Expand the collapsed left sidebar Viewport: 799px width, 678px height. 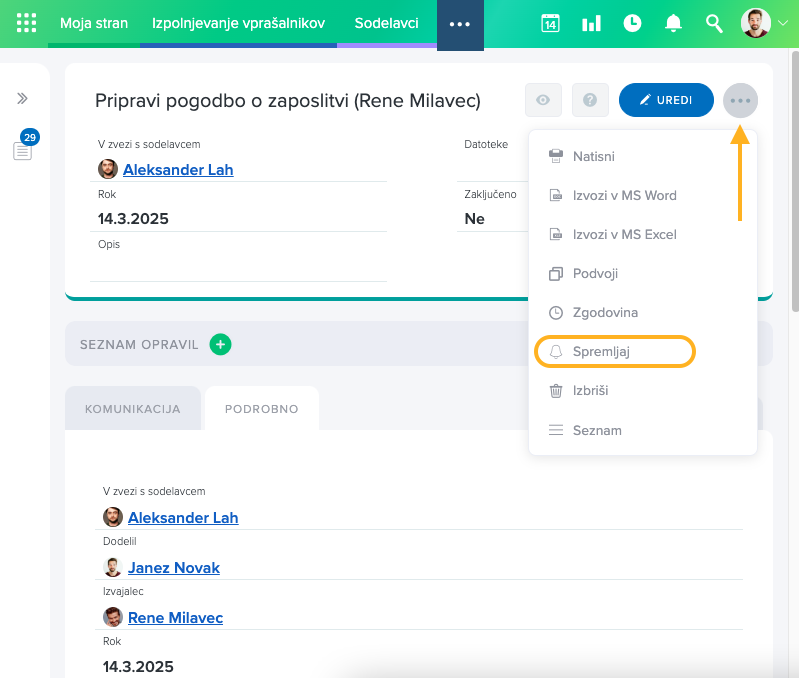(x=22, y=98)
